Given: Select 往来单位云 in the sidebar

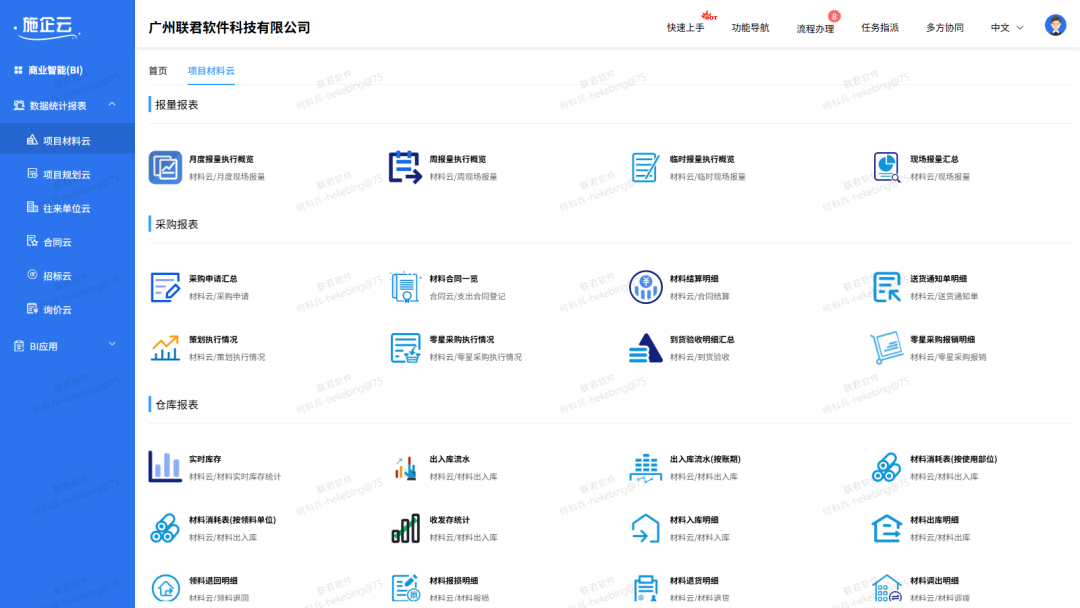Looking at the screenshot, I should tap(67, 208).
